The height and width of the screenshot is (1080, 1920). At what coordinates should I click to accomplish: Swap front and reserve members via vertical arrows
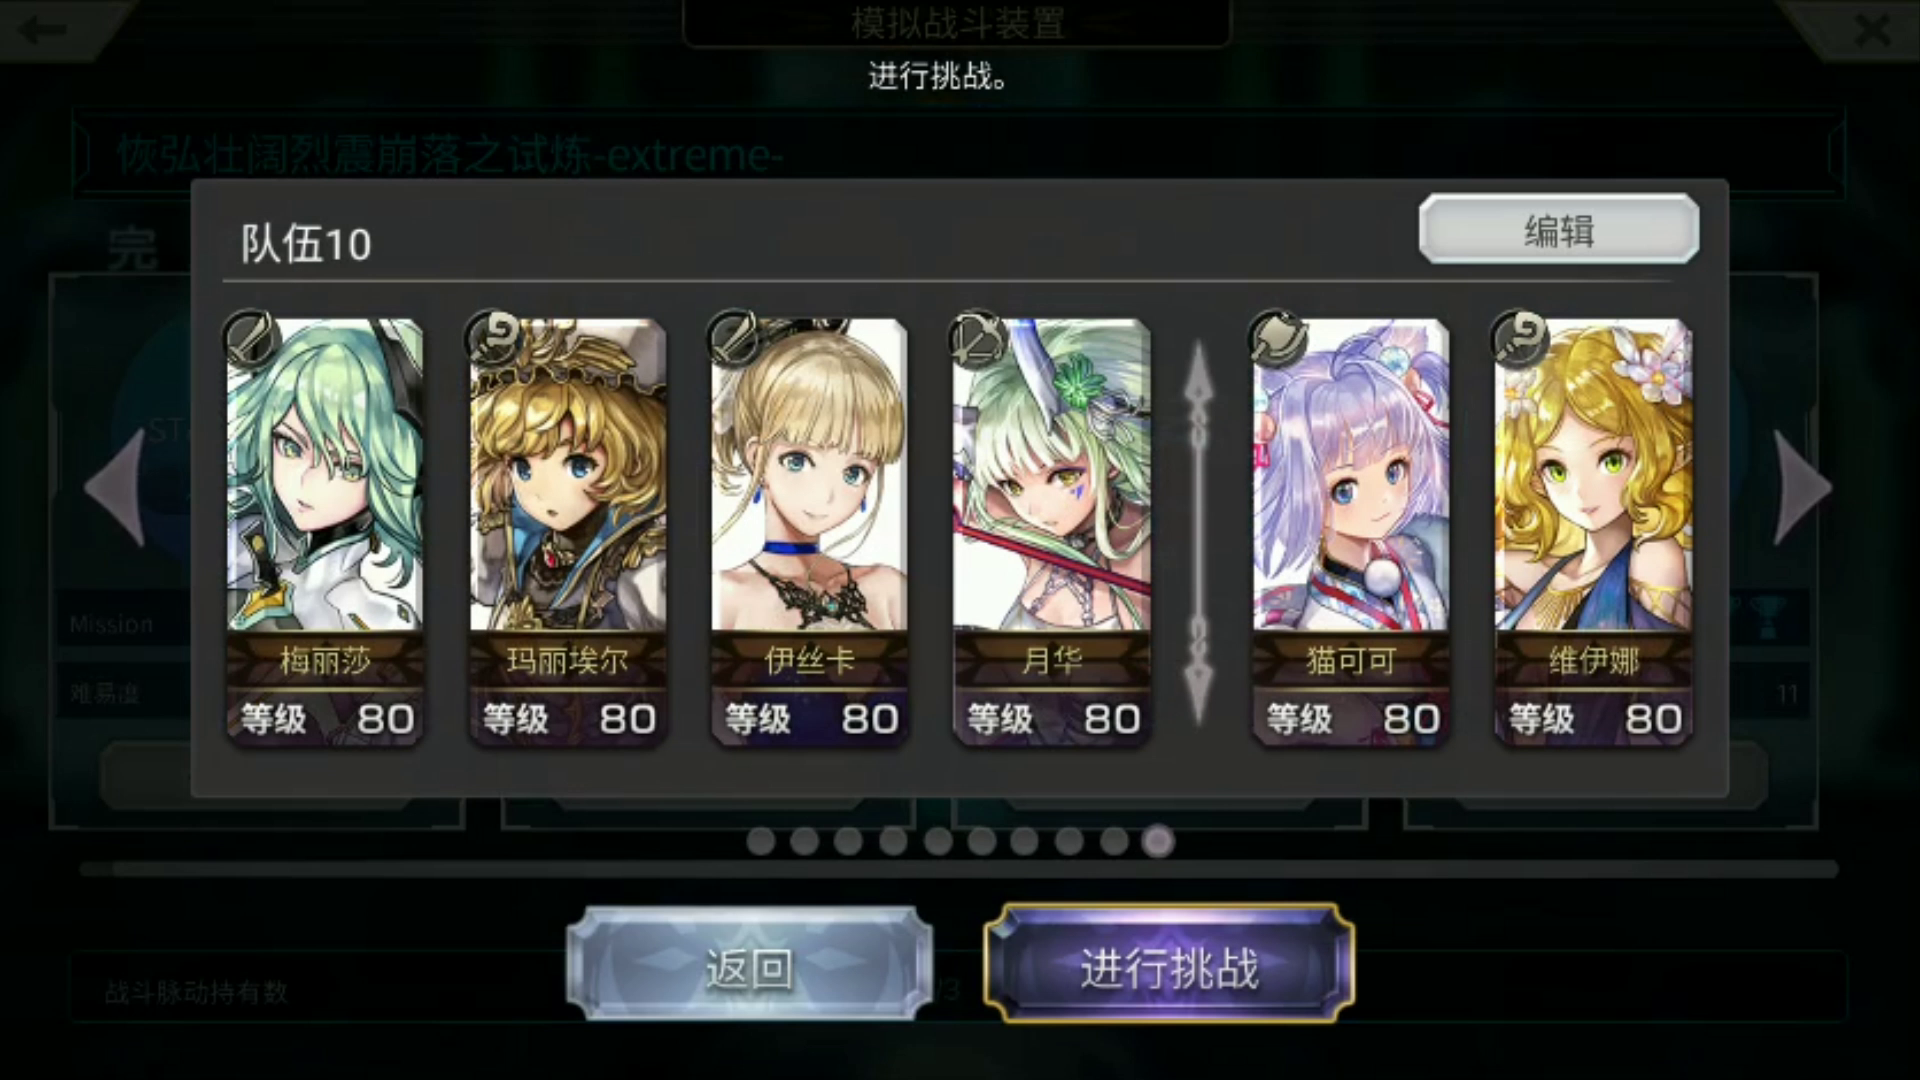[1199, 533]
